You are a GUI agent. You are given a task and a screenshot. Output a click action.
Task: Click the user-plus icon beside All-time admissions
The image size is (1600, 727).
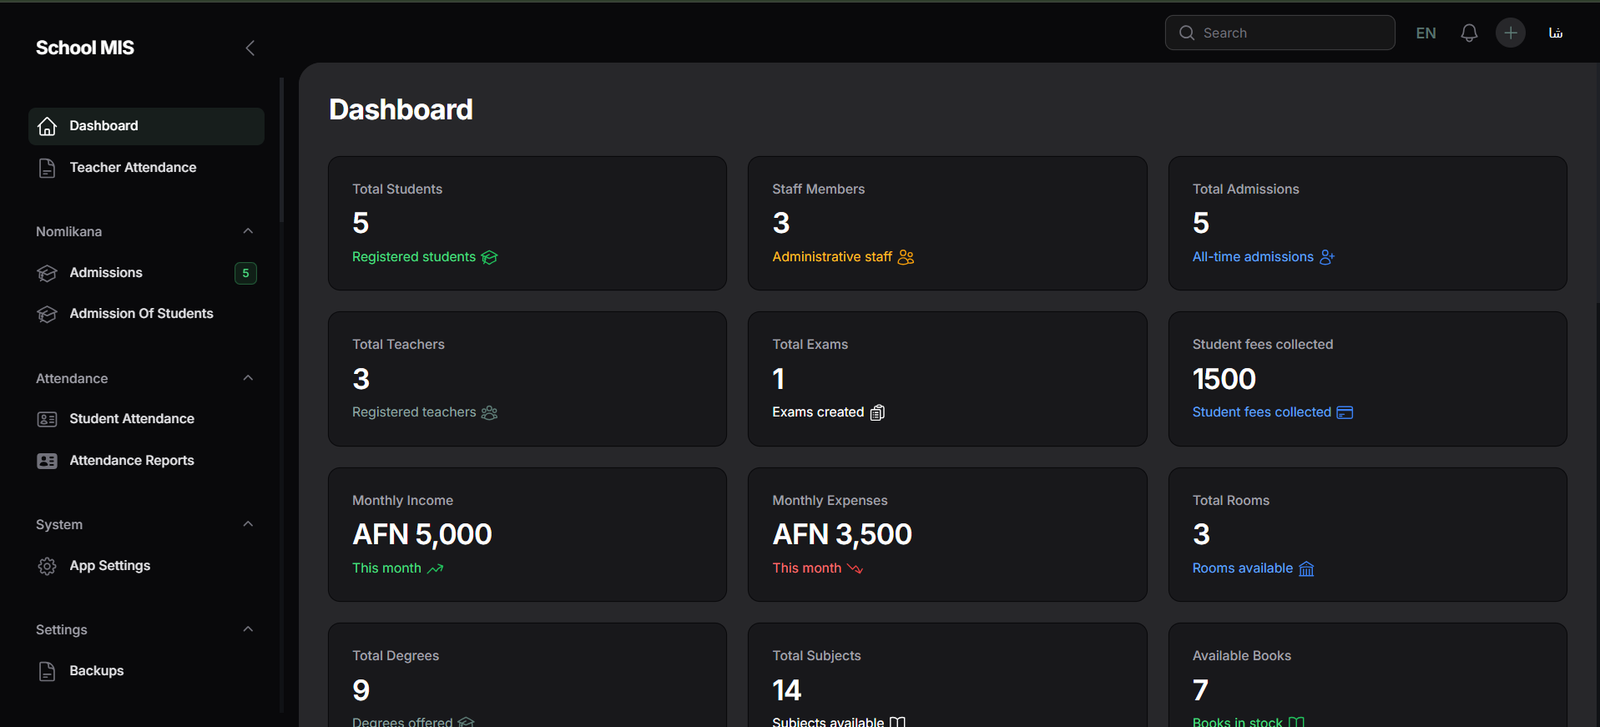(x=1327, y=257)
